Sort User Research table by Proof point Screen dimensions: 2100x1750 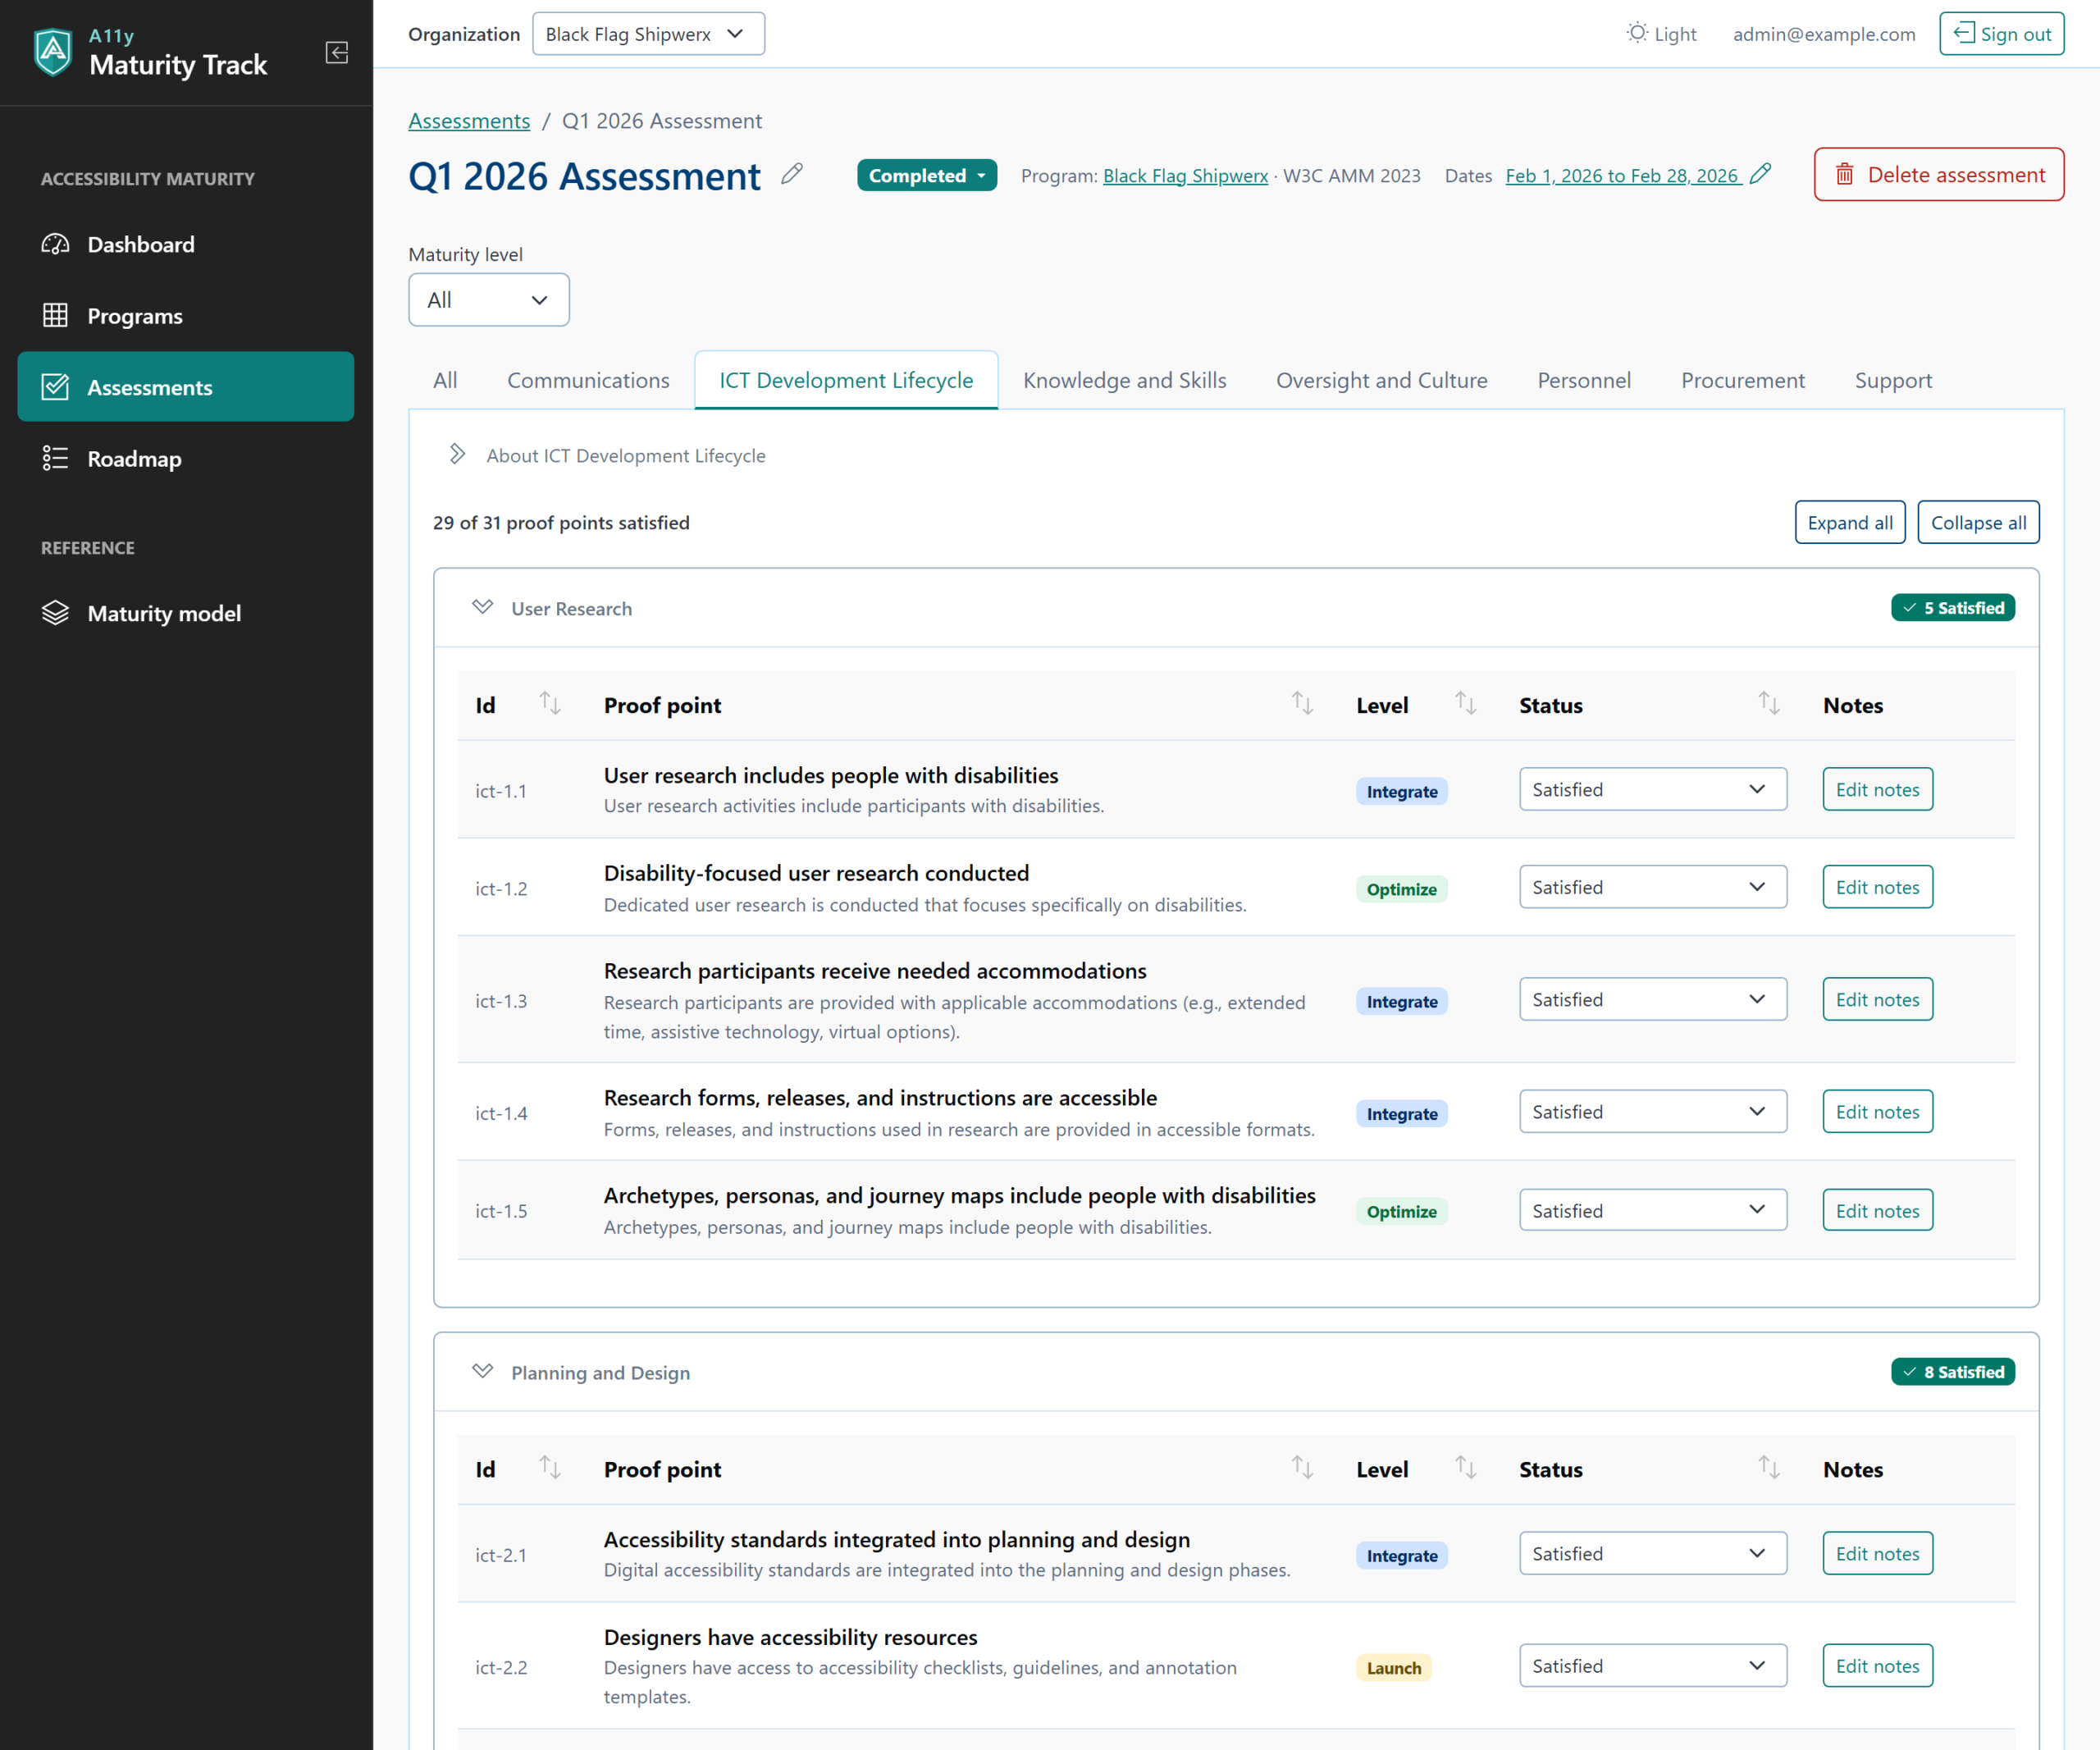click(1302, 704)
